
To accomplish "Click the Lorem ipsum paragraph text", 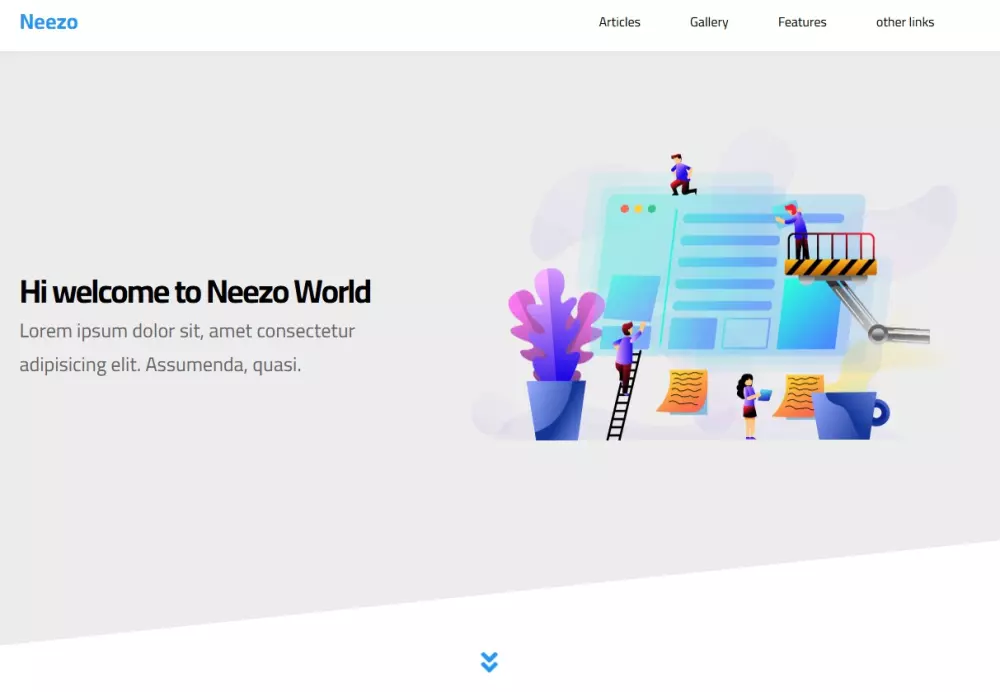I will [x=186, y=347].
